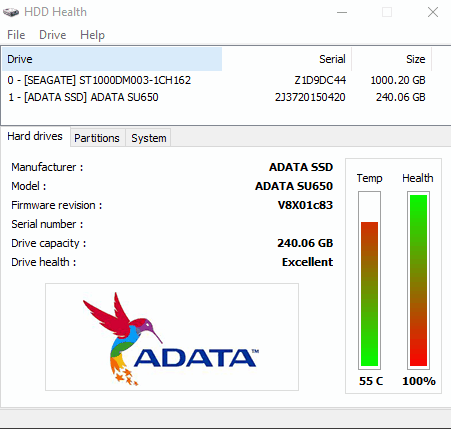Click serial Z1D9DC44 in the list
The height and width of the screenshot is (429, 451).
click(320, 80)
